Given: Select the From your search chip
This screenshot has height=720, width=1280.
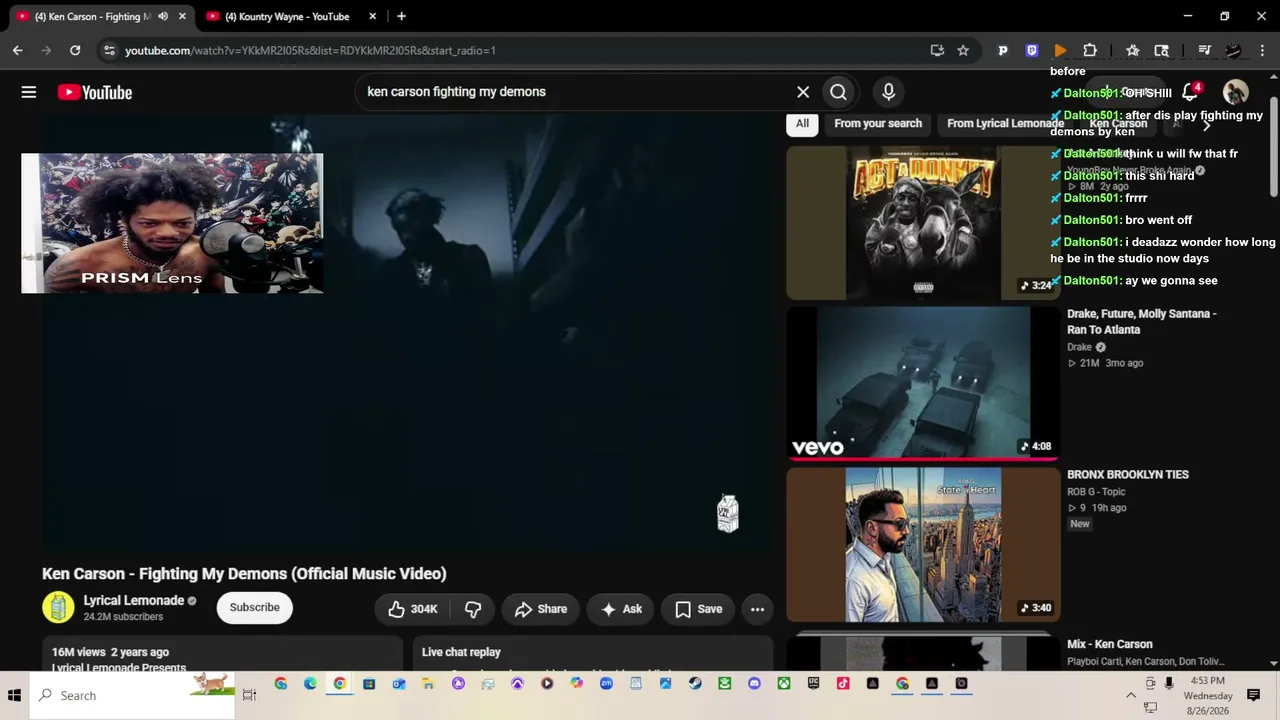Looking at the screenshot, I should 878,123.
